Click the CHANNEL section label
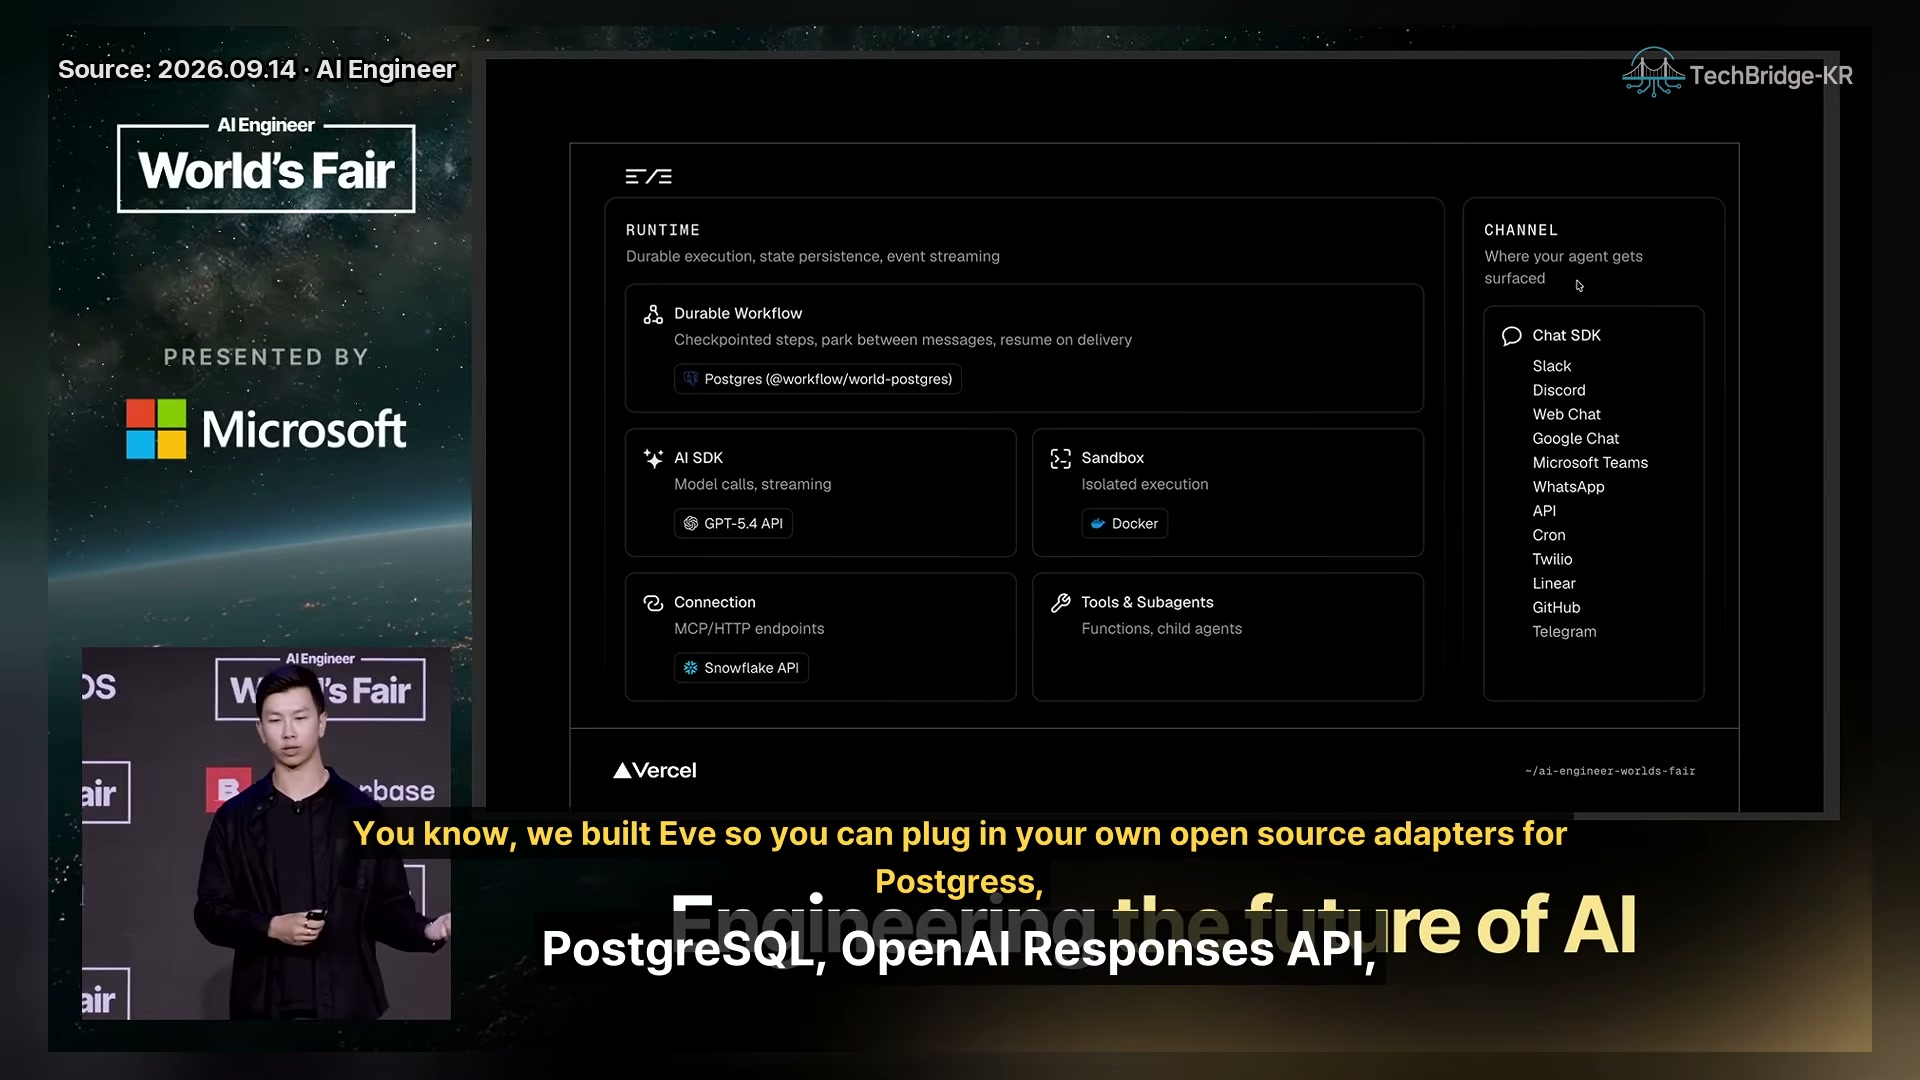The image size is (1920, 1080). (1521, 230)
